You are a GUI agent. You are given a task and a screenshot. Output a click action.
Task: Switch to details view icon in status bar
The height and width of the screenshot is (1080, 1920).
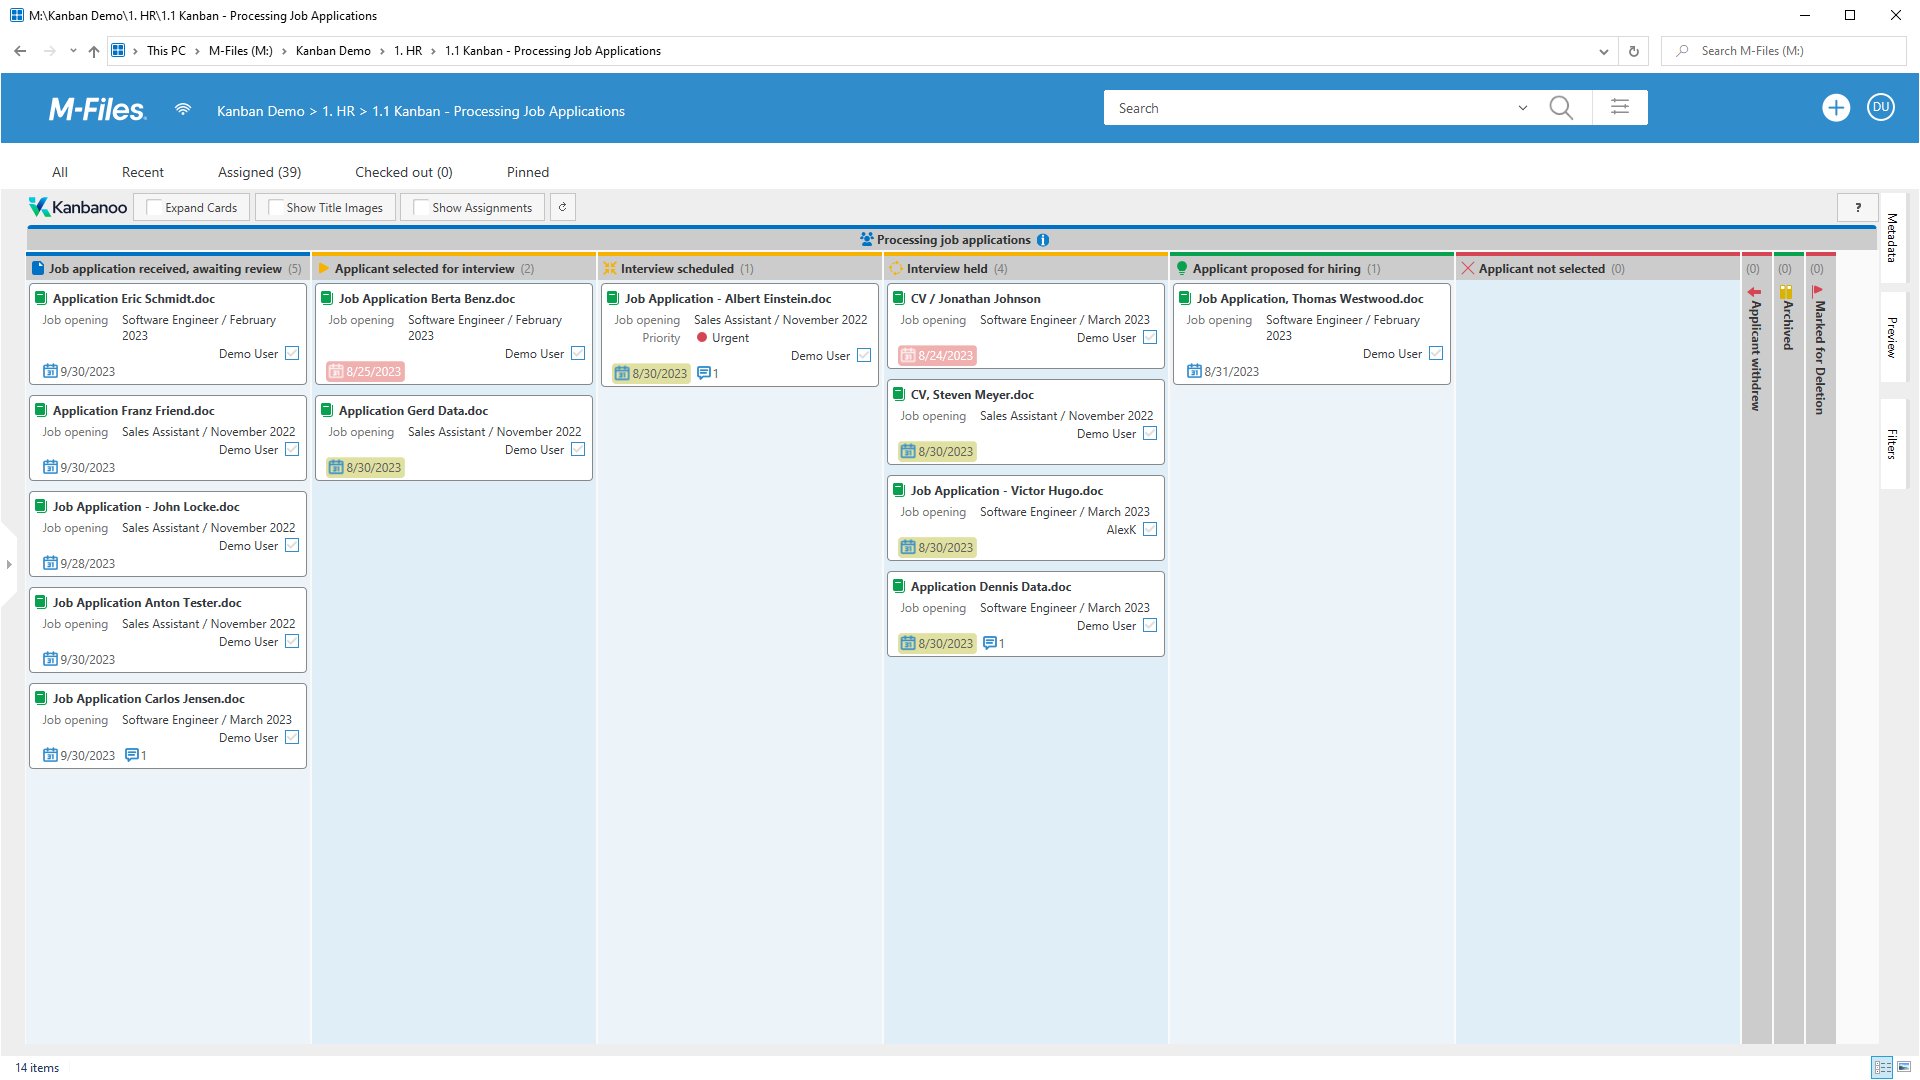tap(1882, 1067)
